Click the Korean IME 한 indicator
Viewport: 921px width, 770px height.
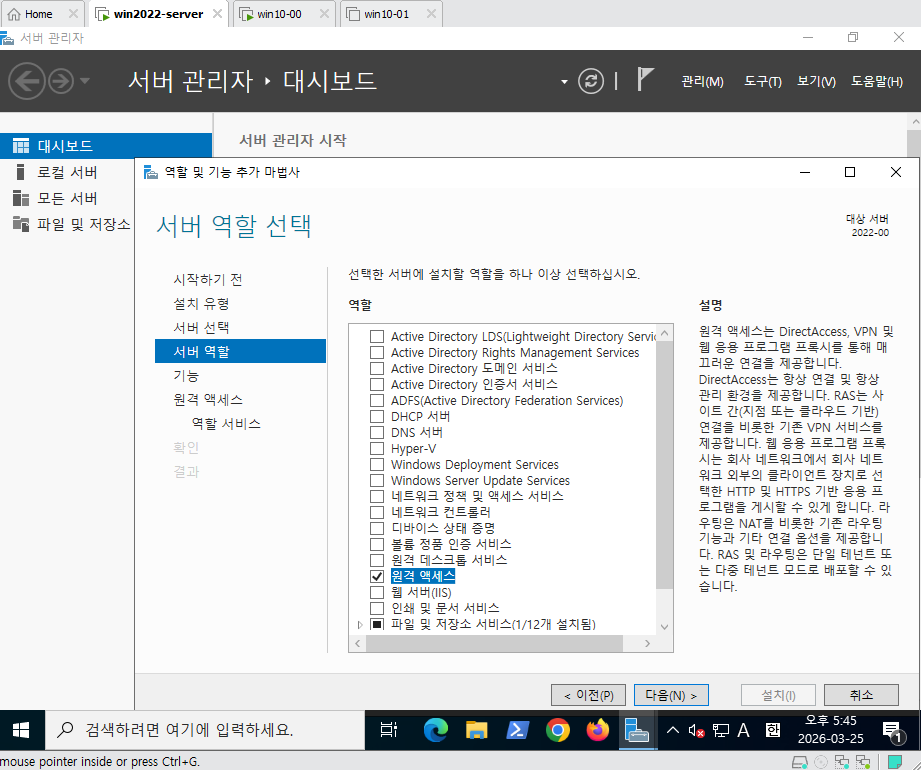(773, 730)
